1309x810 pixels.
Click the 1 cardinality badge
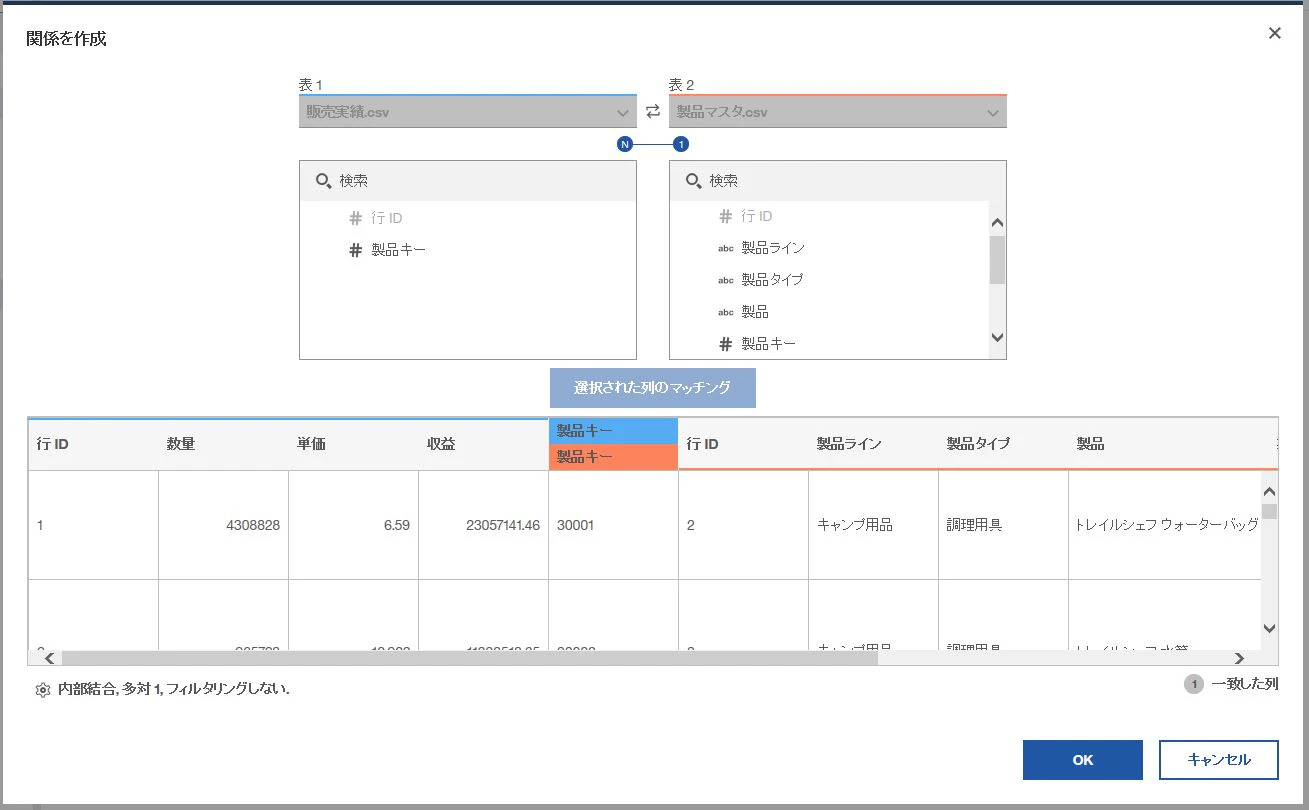tap(681, 144)
